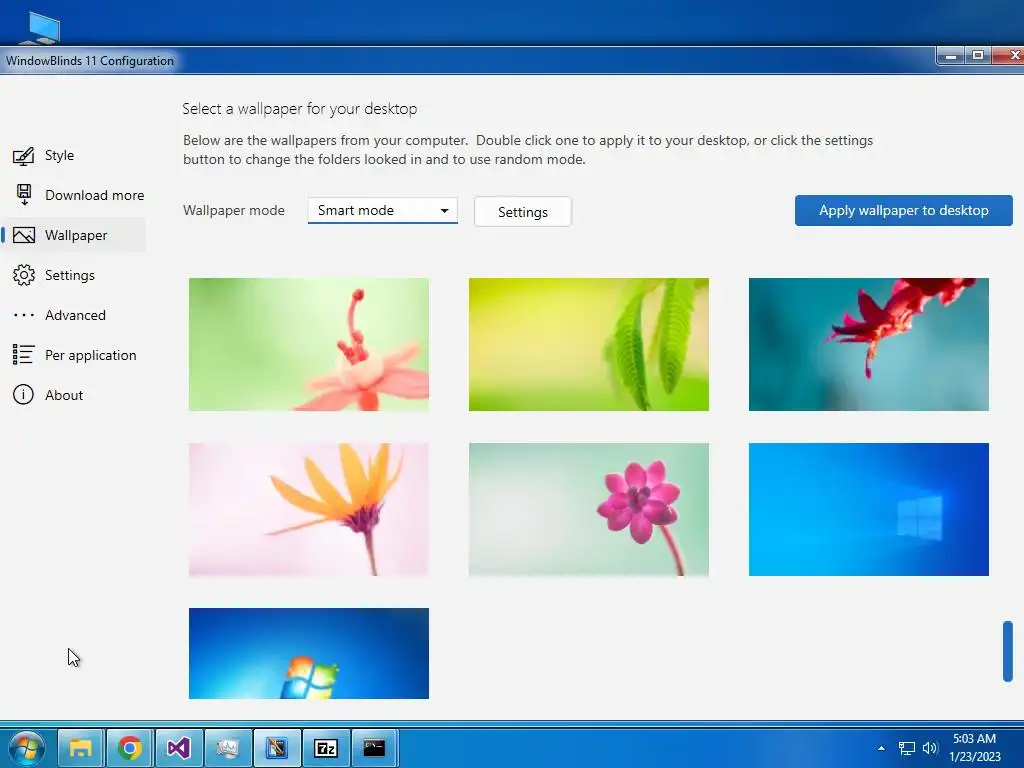Click the Settings button beside wallpaper mode
The image size is (1024, 768).
522,212
